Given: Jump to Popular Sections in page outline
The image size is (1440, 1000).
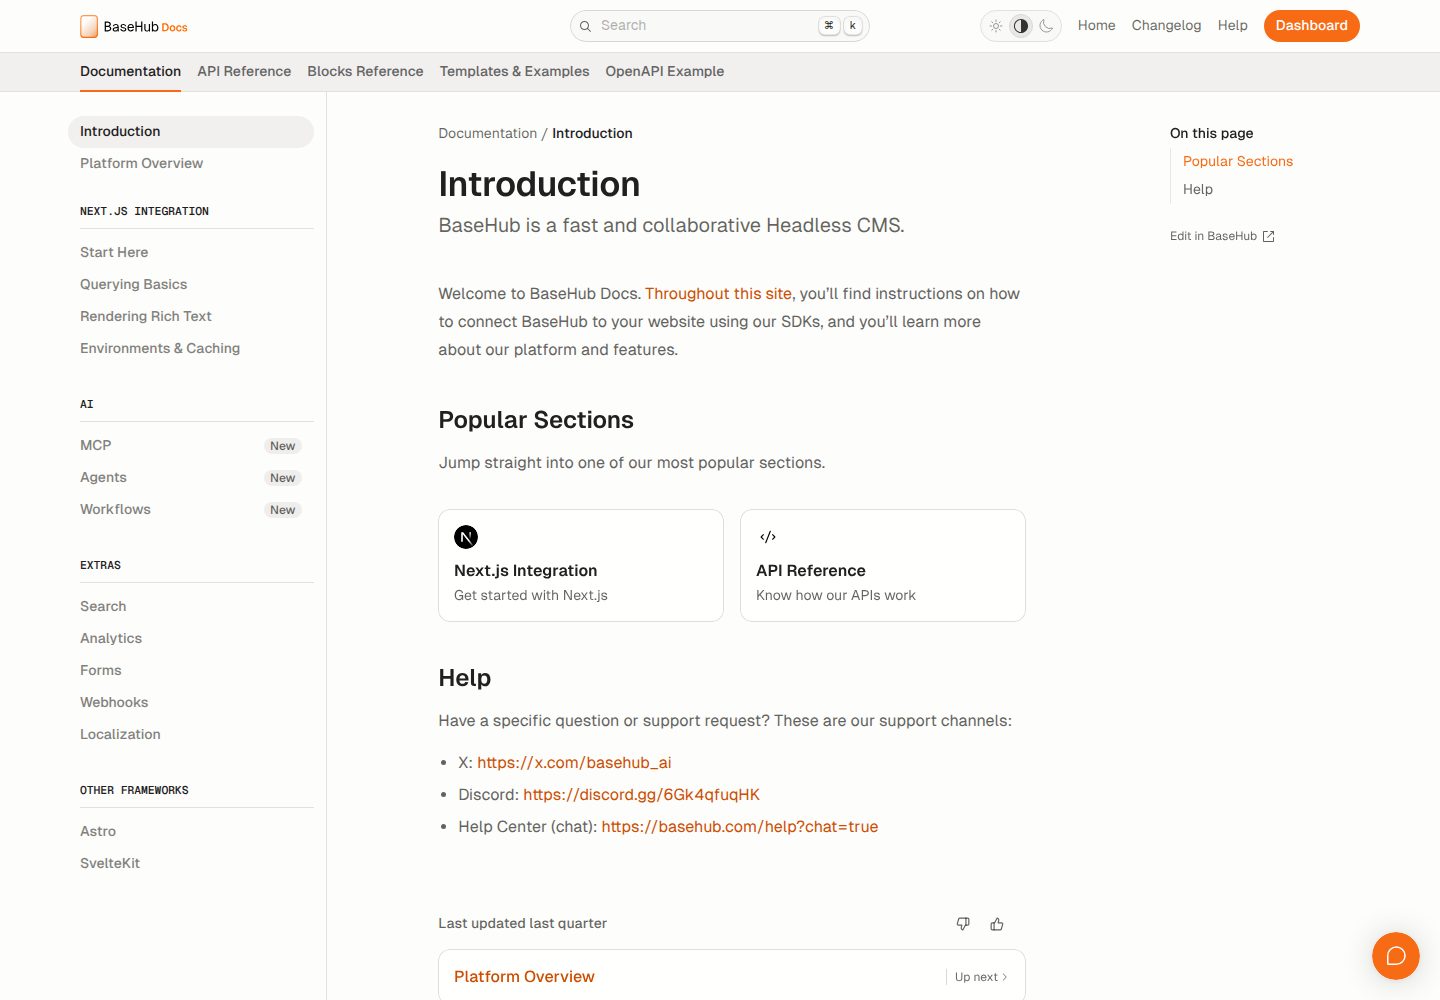Looking at the screenshot, I should pos(1238,162).
